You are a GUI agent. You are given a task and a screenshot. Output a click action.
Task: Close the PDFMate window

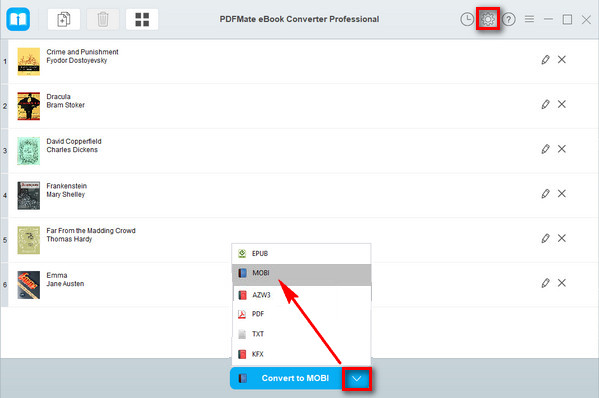click(x=586, y=19)
